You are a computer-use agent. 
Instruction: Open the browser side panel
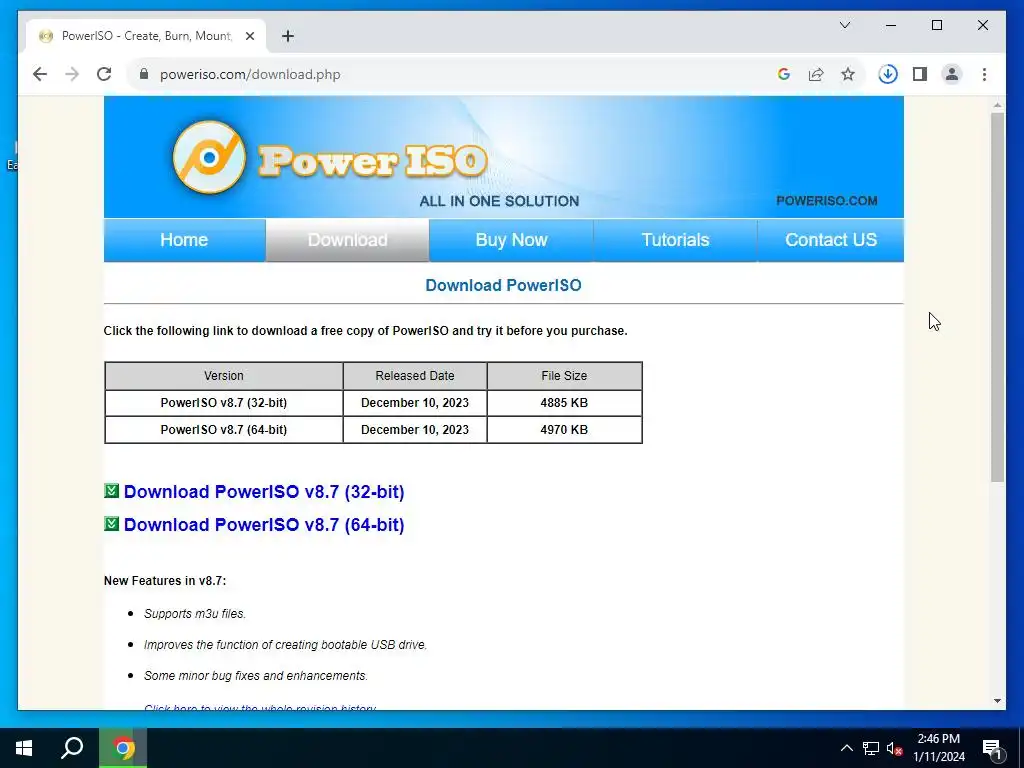[x=920, y=74]
